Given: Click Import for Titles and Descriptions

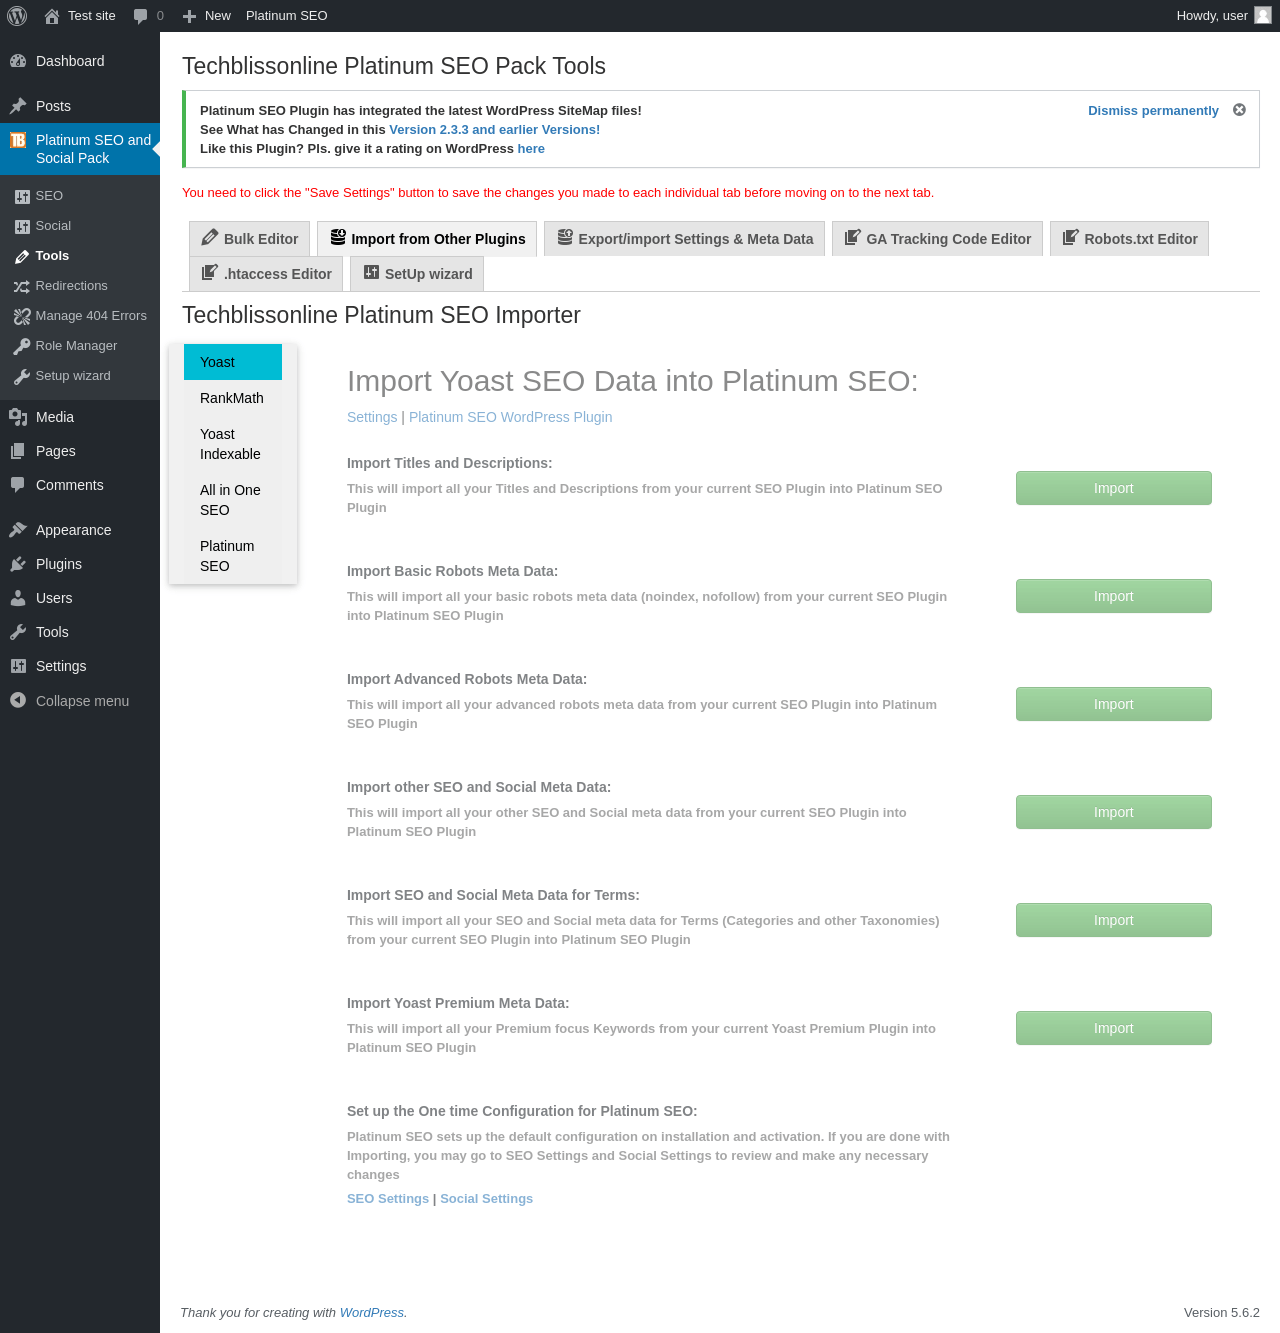Looking at the screenshot, I should click(1113, 488).
